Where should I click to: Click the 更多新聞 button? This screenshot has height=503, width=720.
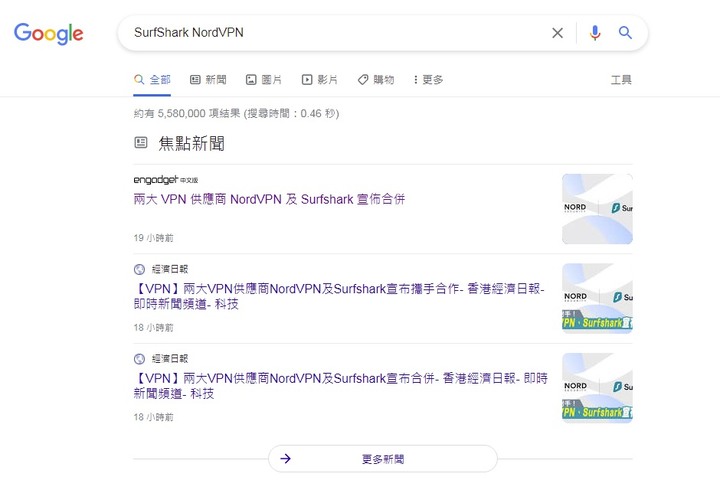(382, 458)
